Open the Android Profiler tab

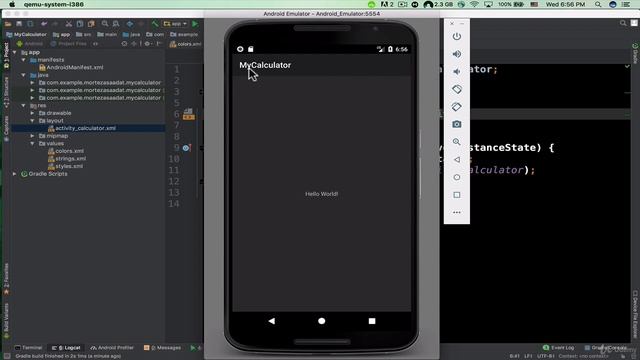click(x=112, y=348)
